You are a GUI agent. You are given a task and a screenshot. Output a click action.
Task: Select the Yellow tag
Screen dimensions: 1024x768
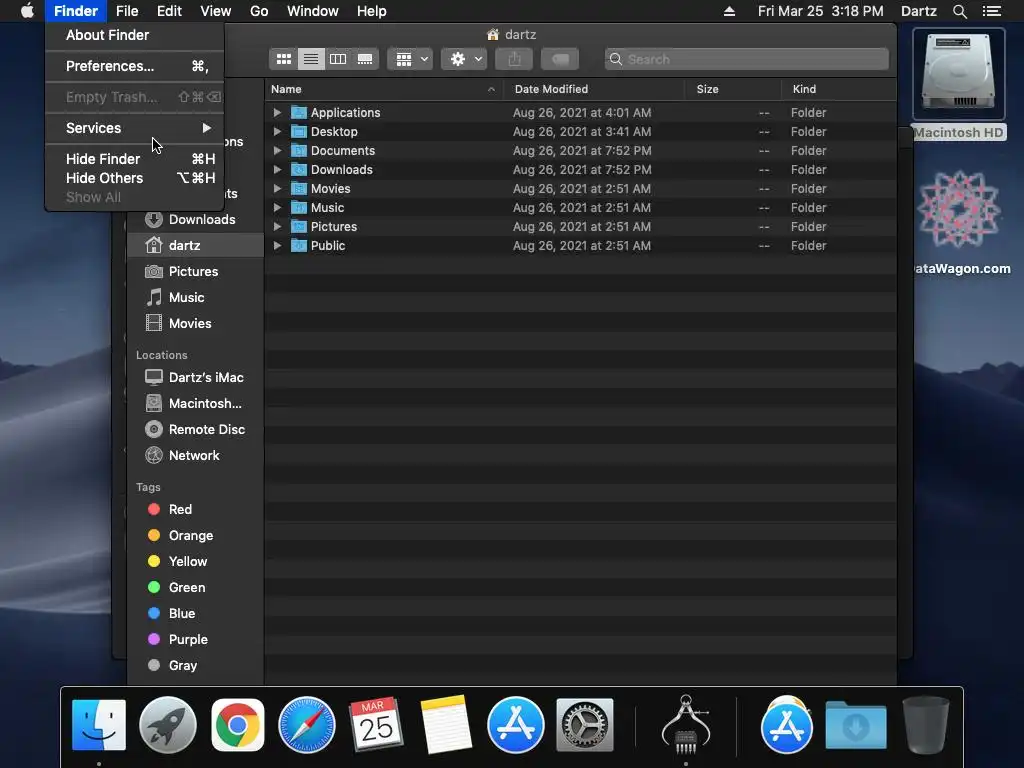pos(197,562)
